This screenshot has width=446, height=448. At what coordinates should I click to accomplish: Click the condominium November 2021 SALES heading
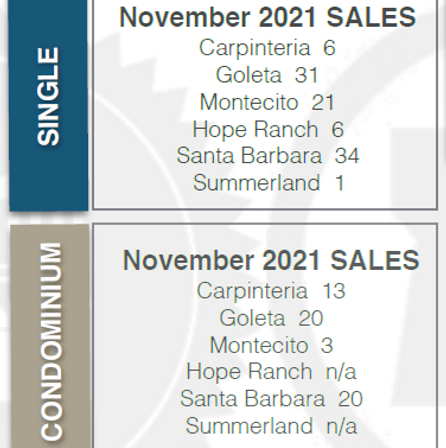[271, 260]
